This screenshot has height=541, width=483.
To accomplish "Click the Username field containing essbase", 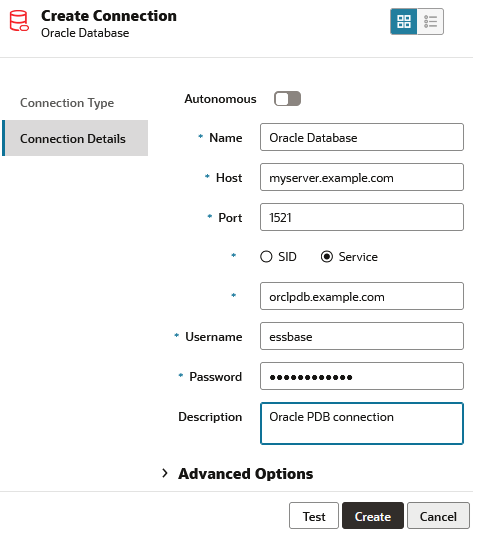I will point(362,336).
